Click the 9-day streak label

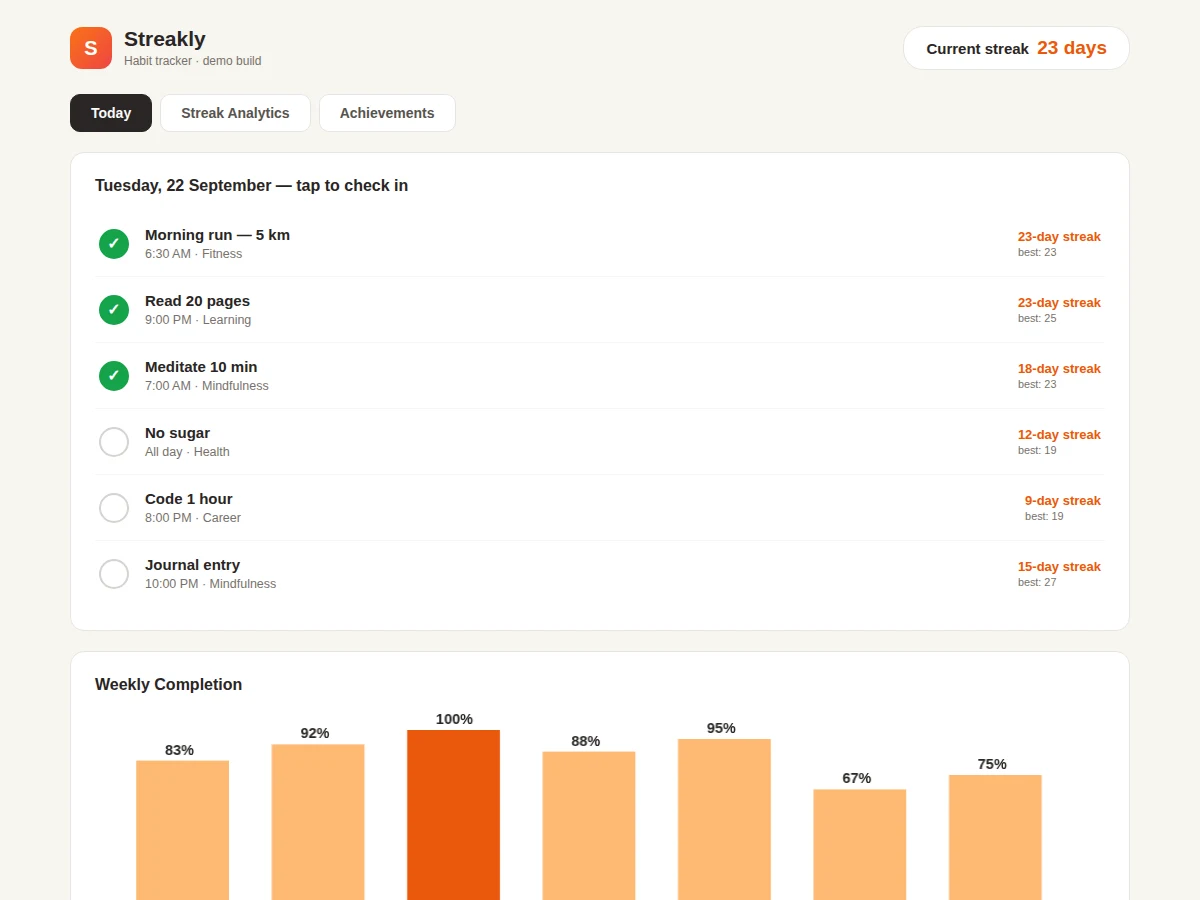[1063, 501]
